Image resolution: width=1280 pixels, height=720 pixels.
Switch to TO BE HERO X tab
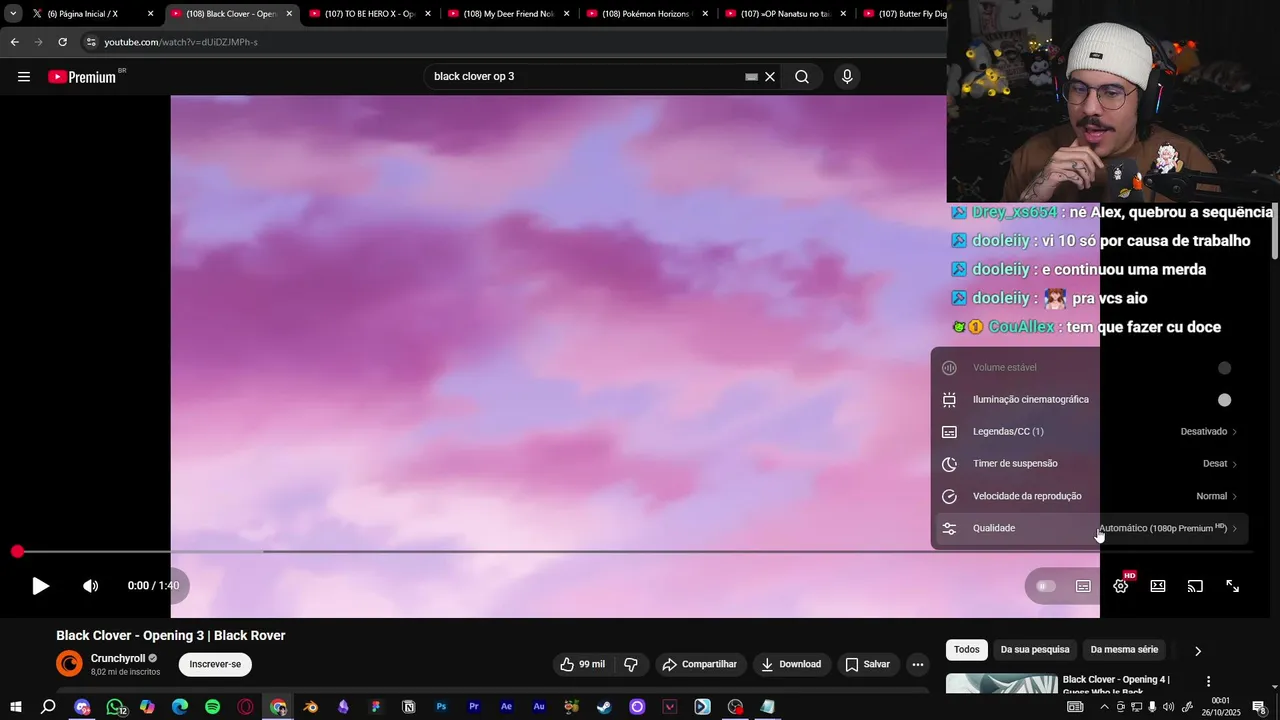tap(368, 14)
